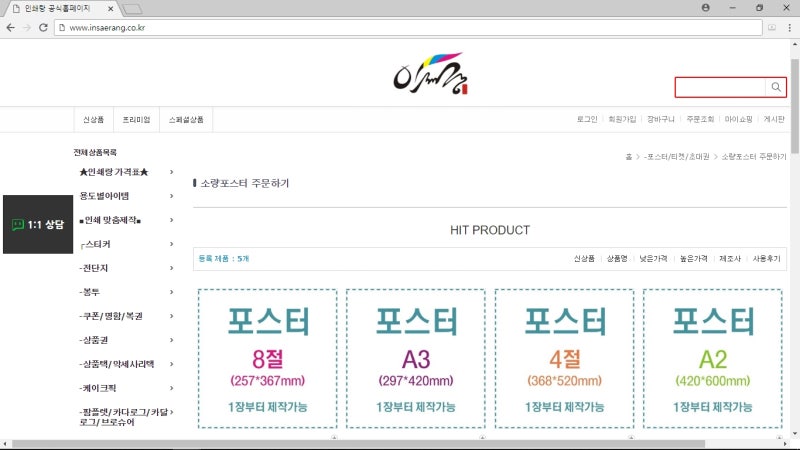Viewport: 800px width, 450px height.
Task: Click the horizontal scrollbar left arrow
Action: tap(5, 444)
